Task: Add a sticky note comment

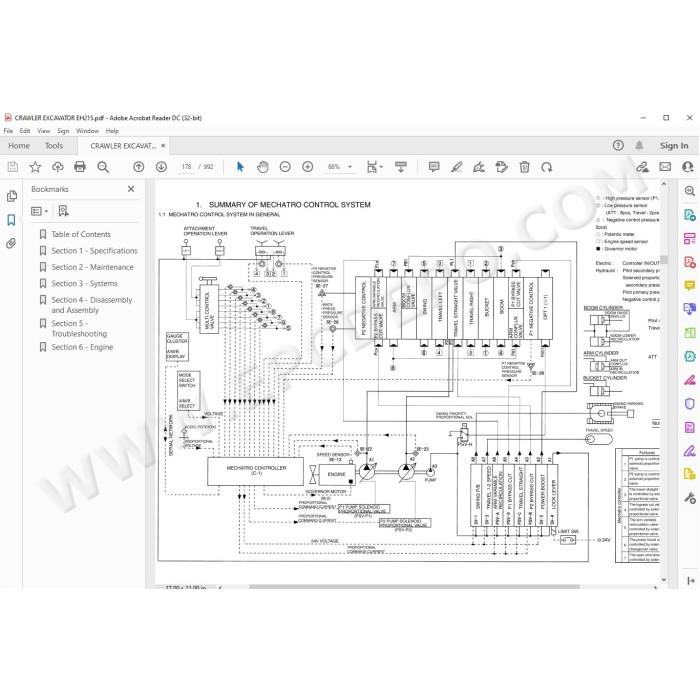Action: [x=434, y=167]
